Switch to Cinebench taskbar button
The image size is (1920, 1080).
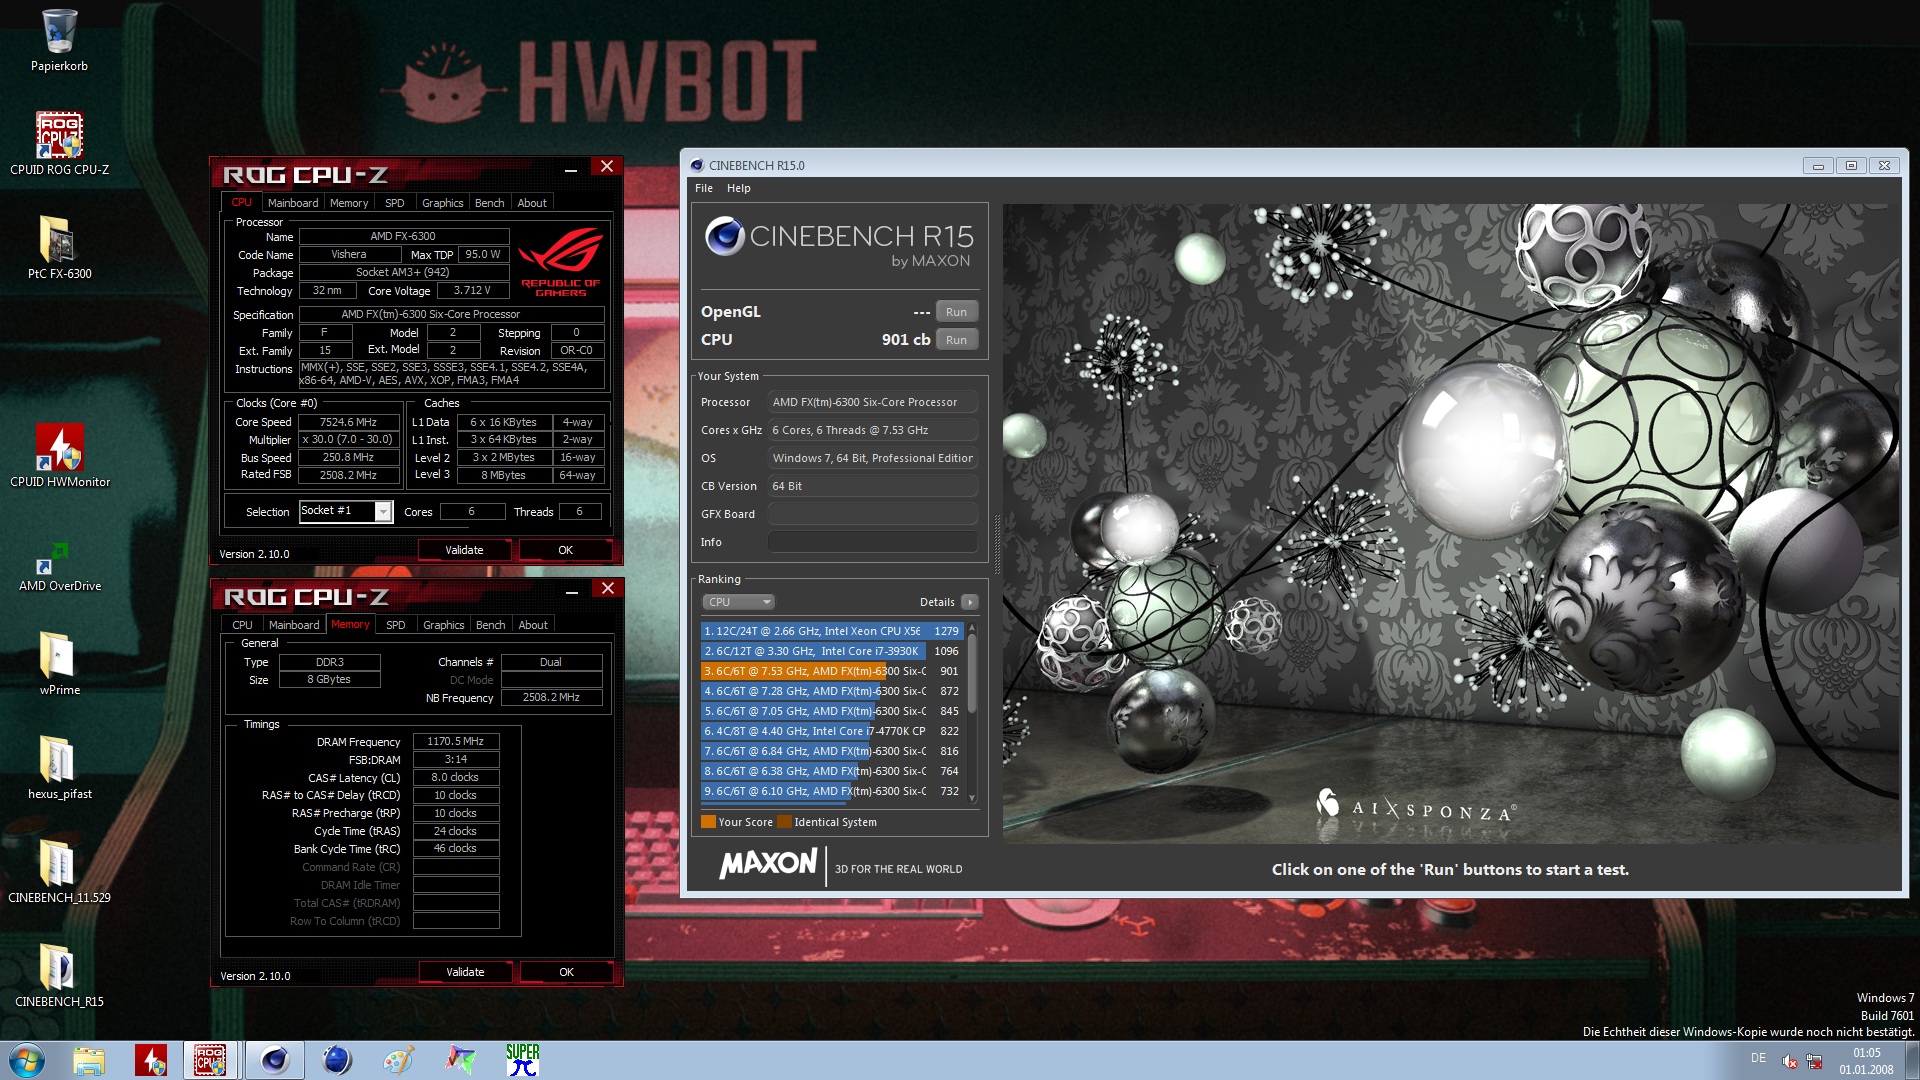click(x=274, y=1060)
